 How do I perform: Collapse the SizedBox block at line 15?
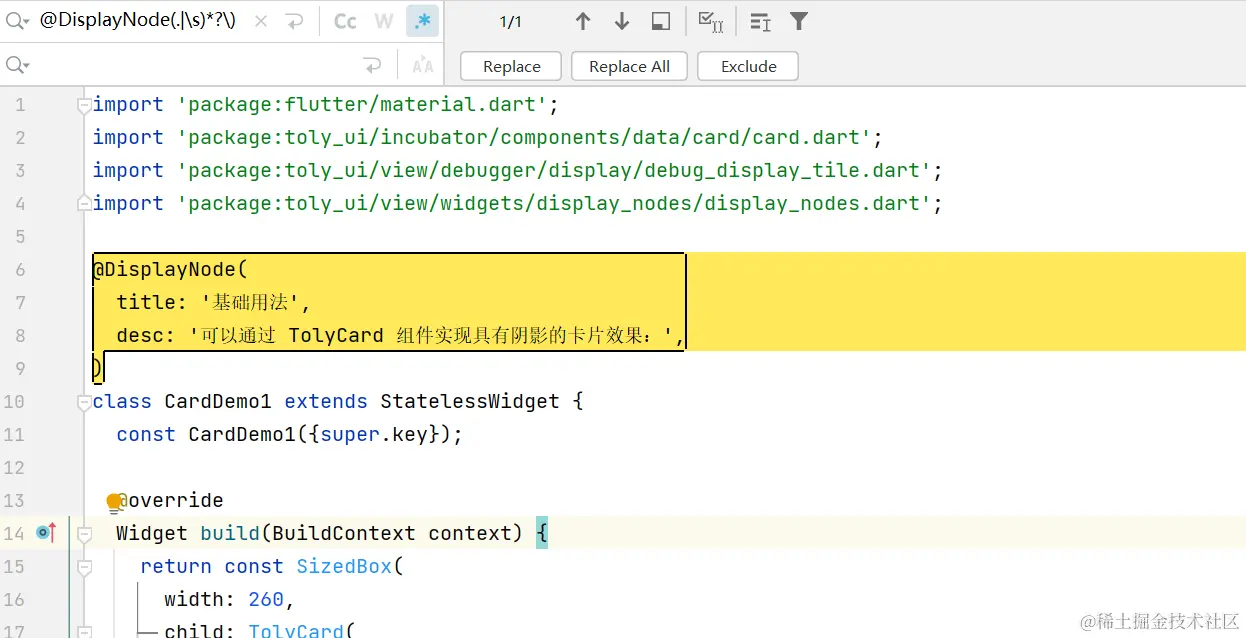[85, 567]
